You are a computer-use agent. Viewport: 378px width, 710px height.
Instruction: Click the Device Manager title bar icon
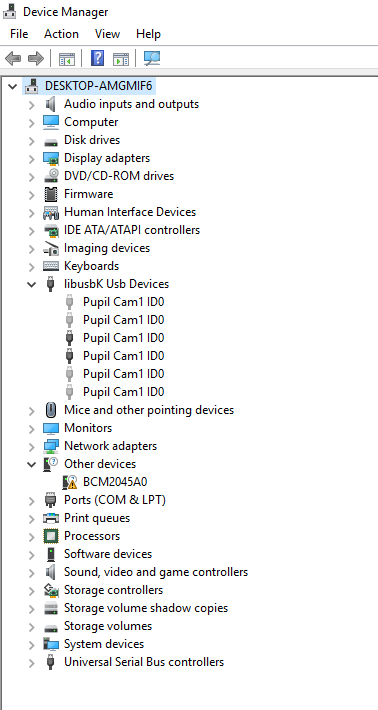10,11
